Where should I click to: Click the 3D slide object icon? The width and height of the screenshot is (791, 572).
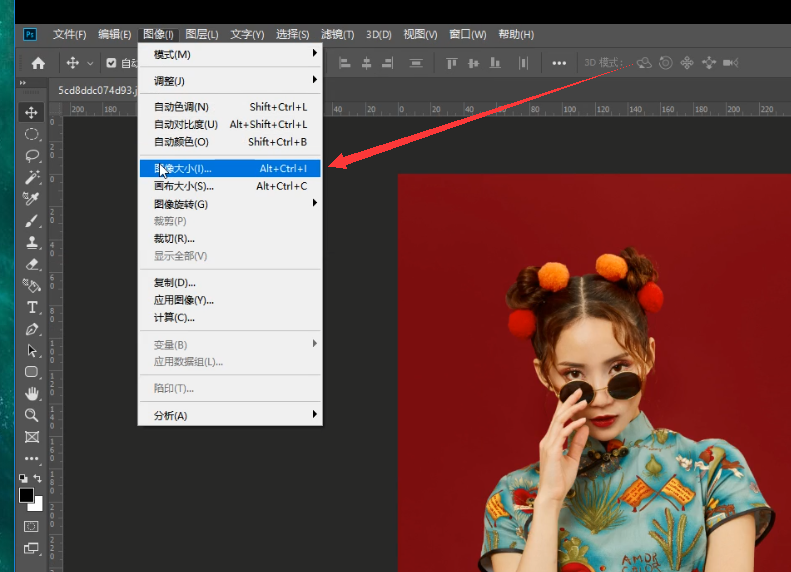(x=709, y=63)
